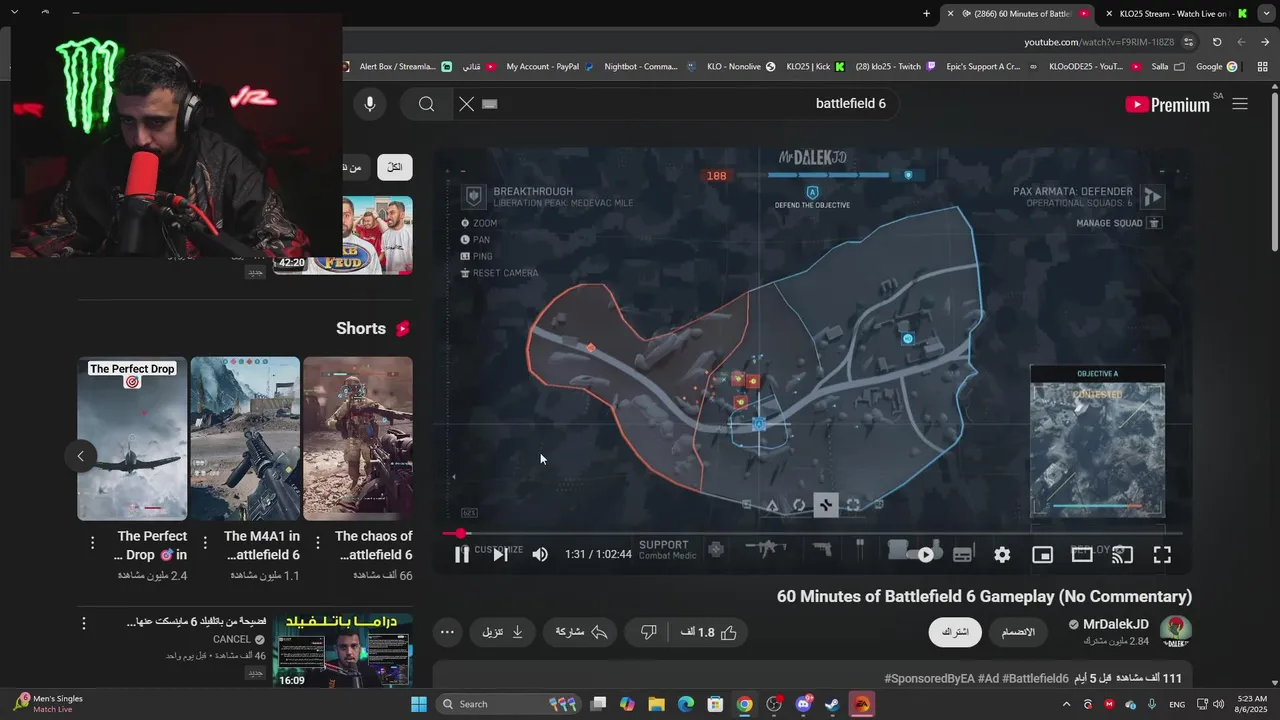Screen dimensions: 1280x720
Task: Show hidden tray icons chevron
Action: (x=1066, y=704)
